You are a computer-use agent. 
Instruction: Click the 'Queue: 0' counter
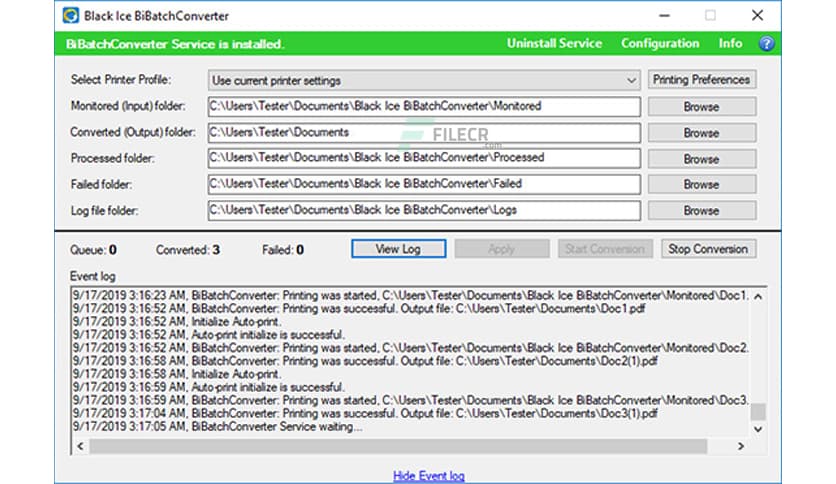93,250
